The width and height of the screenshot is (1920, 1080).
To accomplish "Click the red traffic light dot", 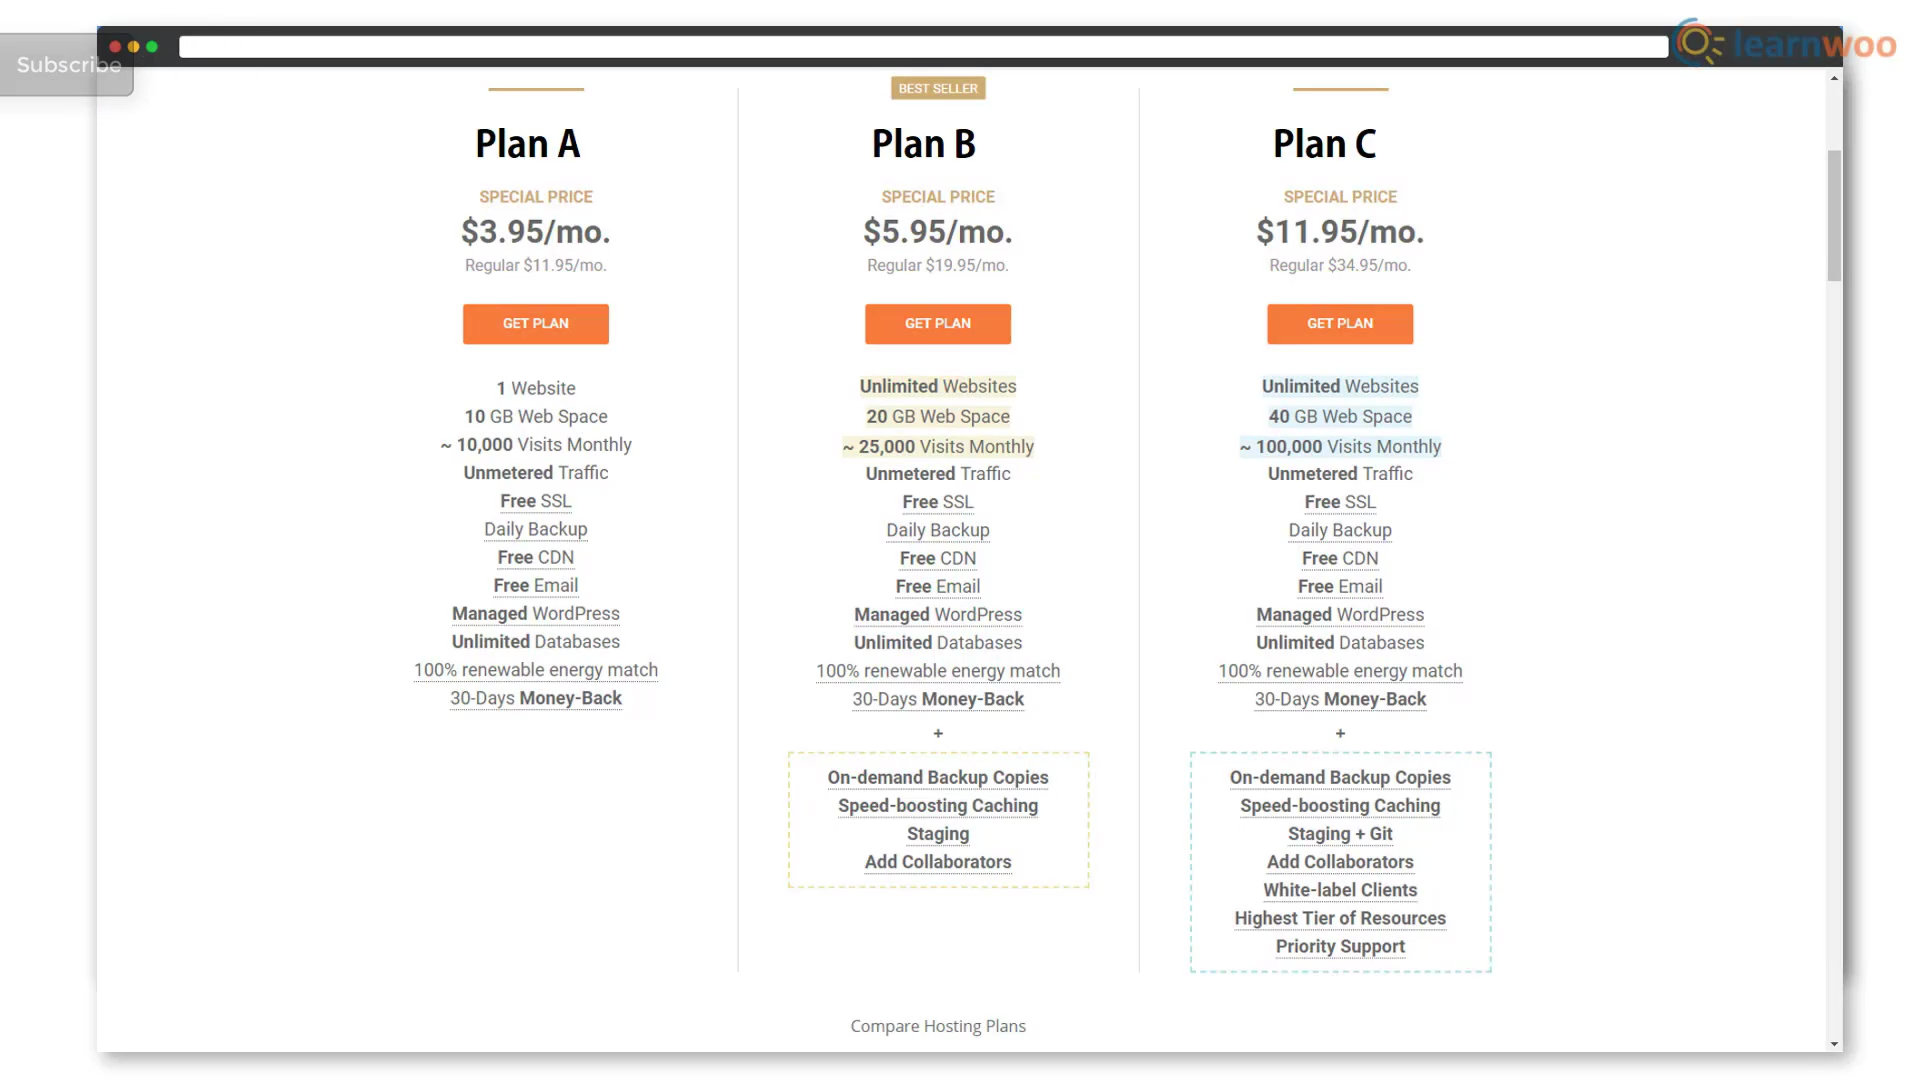I will [x=116, y=46].
